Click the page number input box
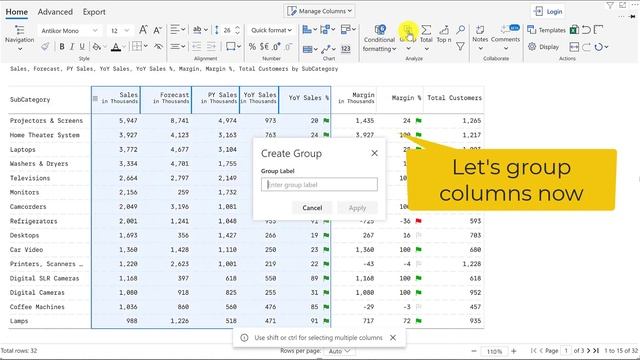640x360 pixels. tap(566, 351)
